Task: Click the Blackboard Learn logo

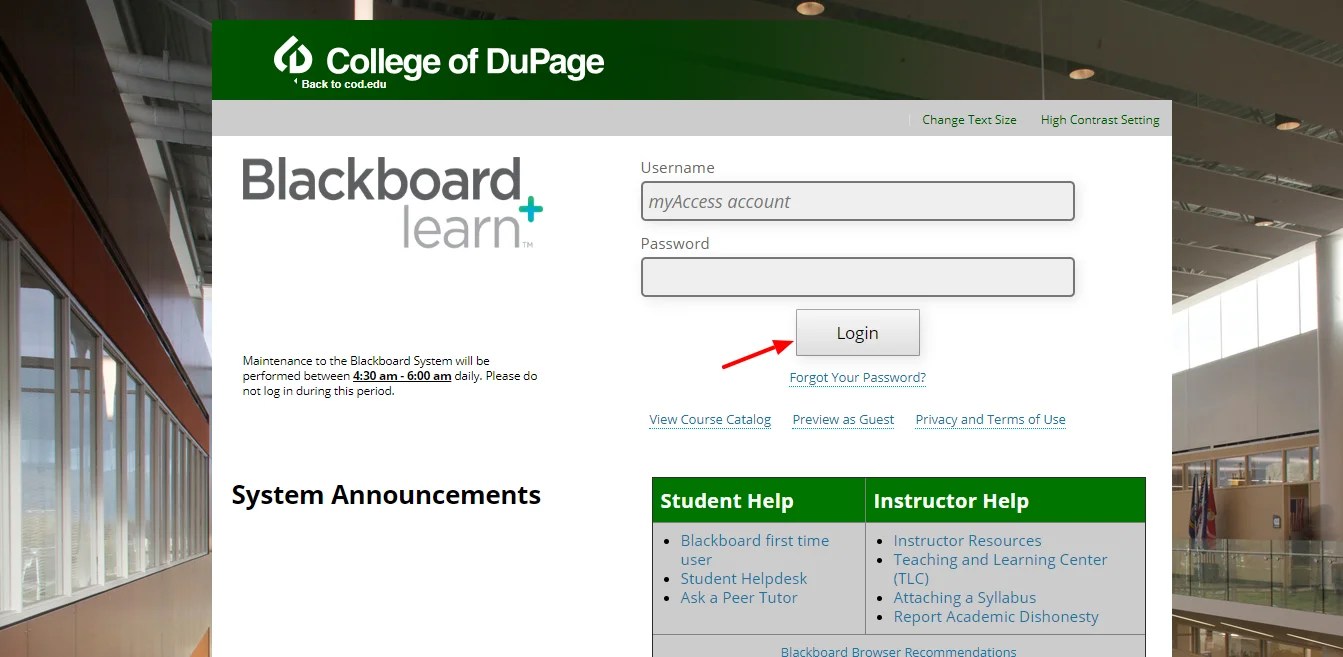Action: click(x=392, y=202)
